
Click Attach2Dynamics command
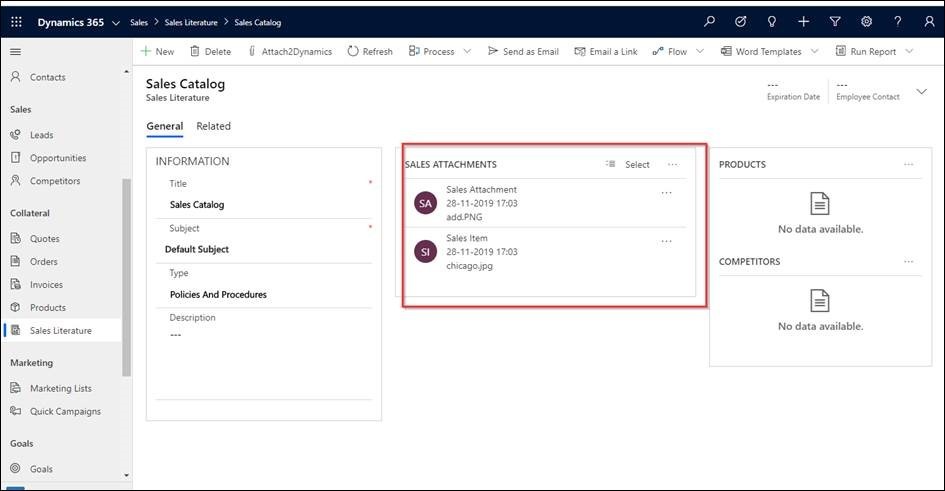(x=290, y=52)
